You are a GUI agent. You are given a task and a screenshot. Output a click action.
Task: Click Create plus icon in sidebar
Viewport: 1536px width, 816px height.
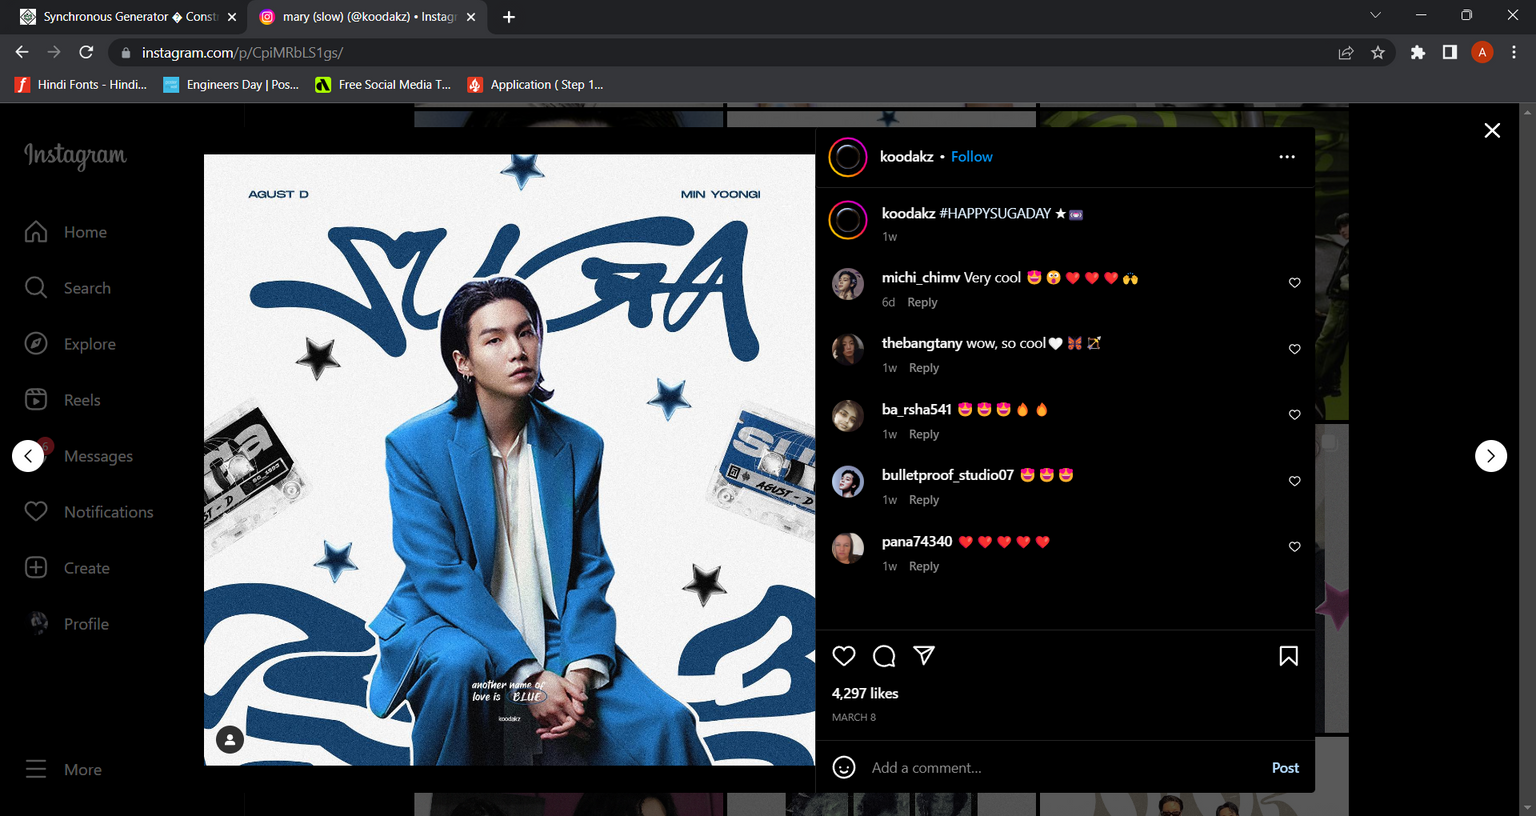(x=36, y=568)
